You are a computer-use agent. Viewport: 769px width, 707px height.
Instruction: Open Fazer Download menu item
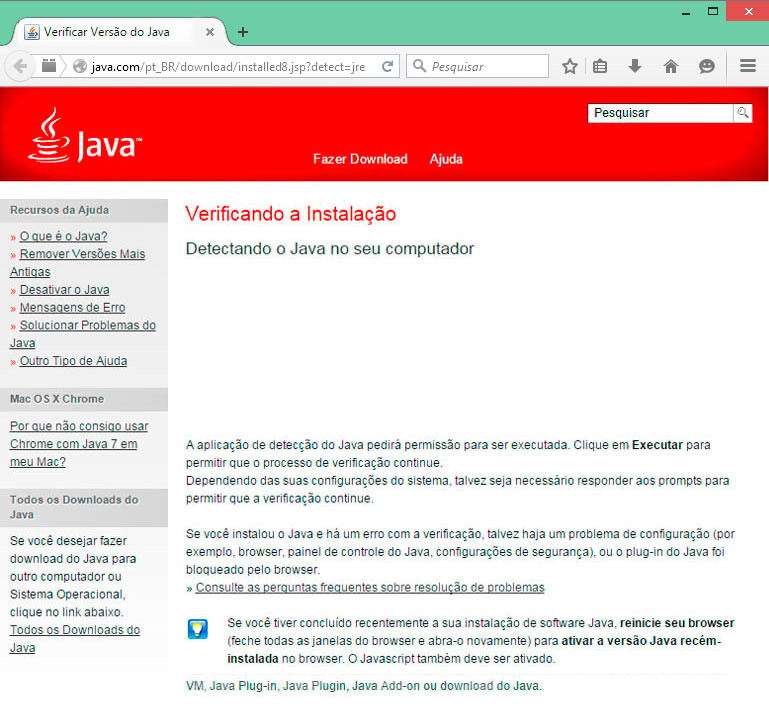coord(360,159)
